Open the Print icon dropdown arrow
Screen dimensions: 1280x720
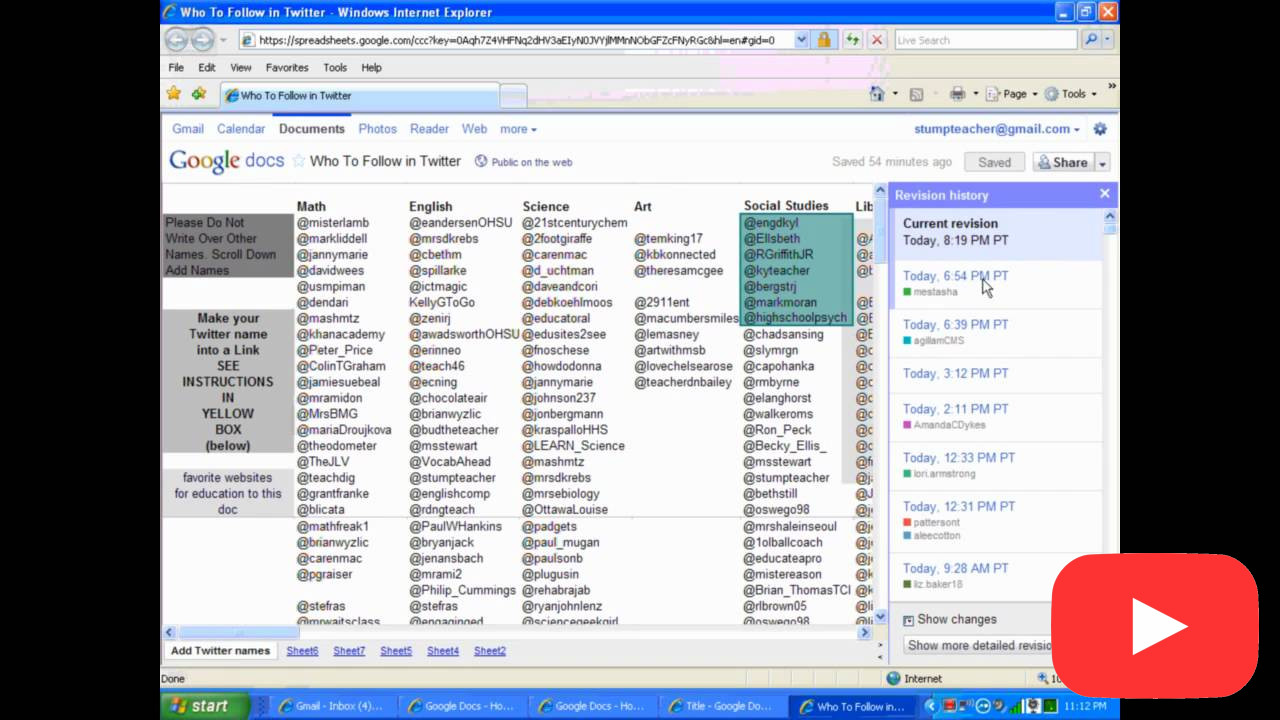coord(974,94)
